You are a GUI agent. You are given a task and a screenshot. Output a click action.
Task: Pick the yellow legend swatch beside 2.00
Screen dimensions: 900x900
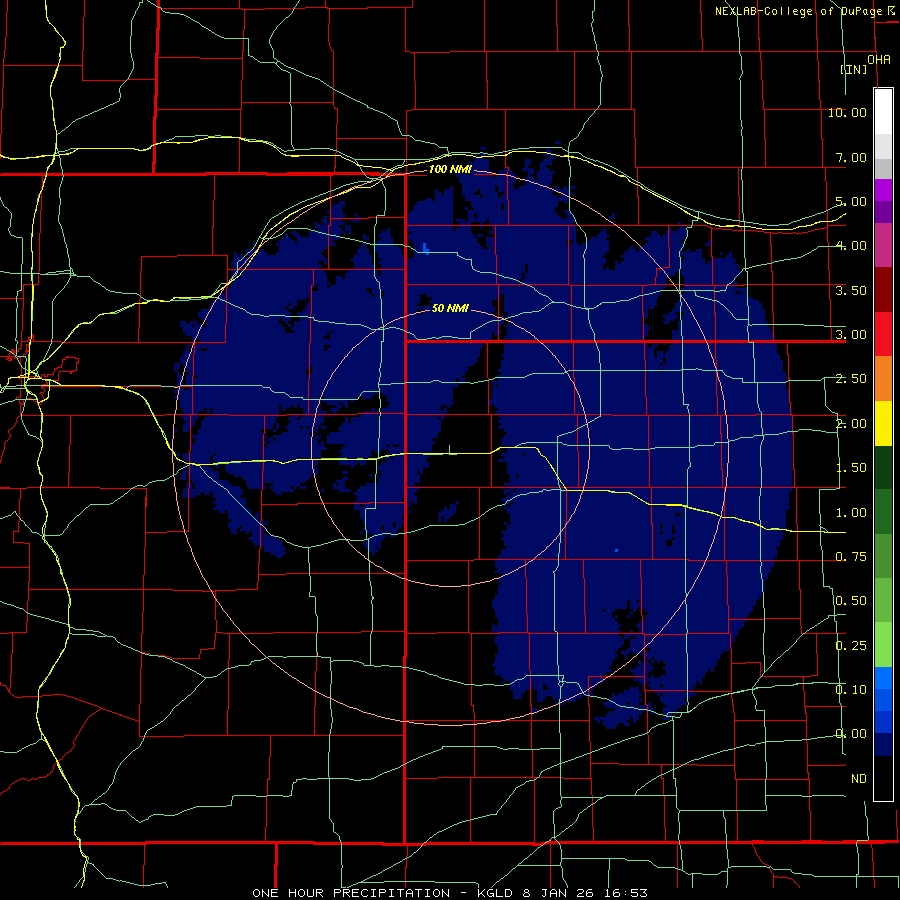(x=883, y=423)
